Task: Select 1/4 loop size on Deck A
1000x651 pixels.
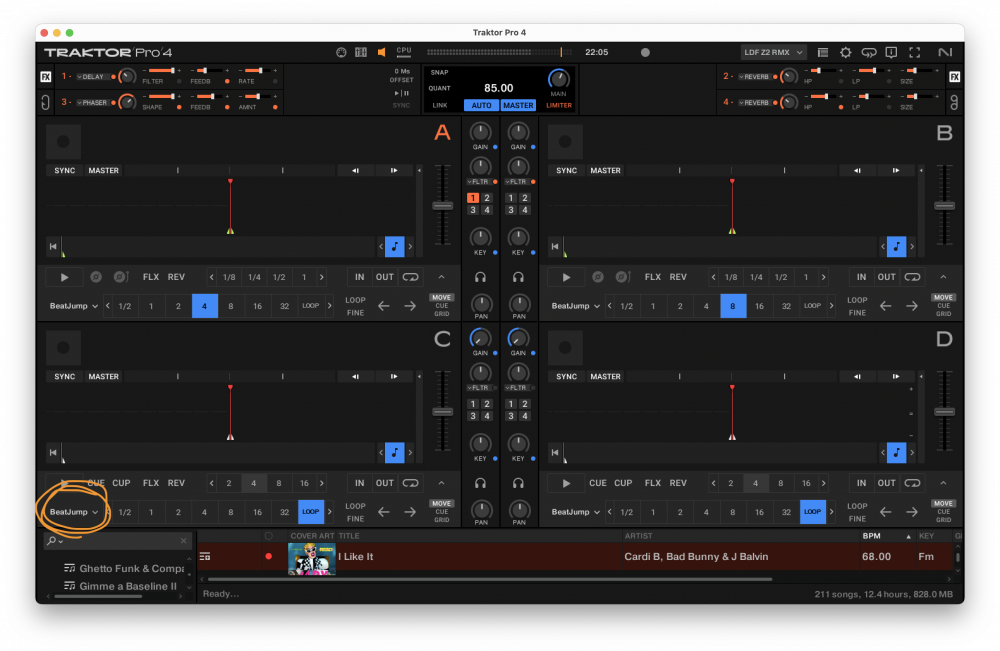Action: click(254, 277)
